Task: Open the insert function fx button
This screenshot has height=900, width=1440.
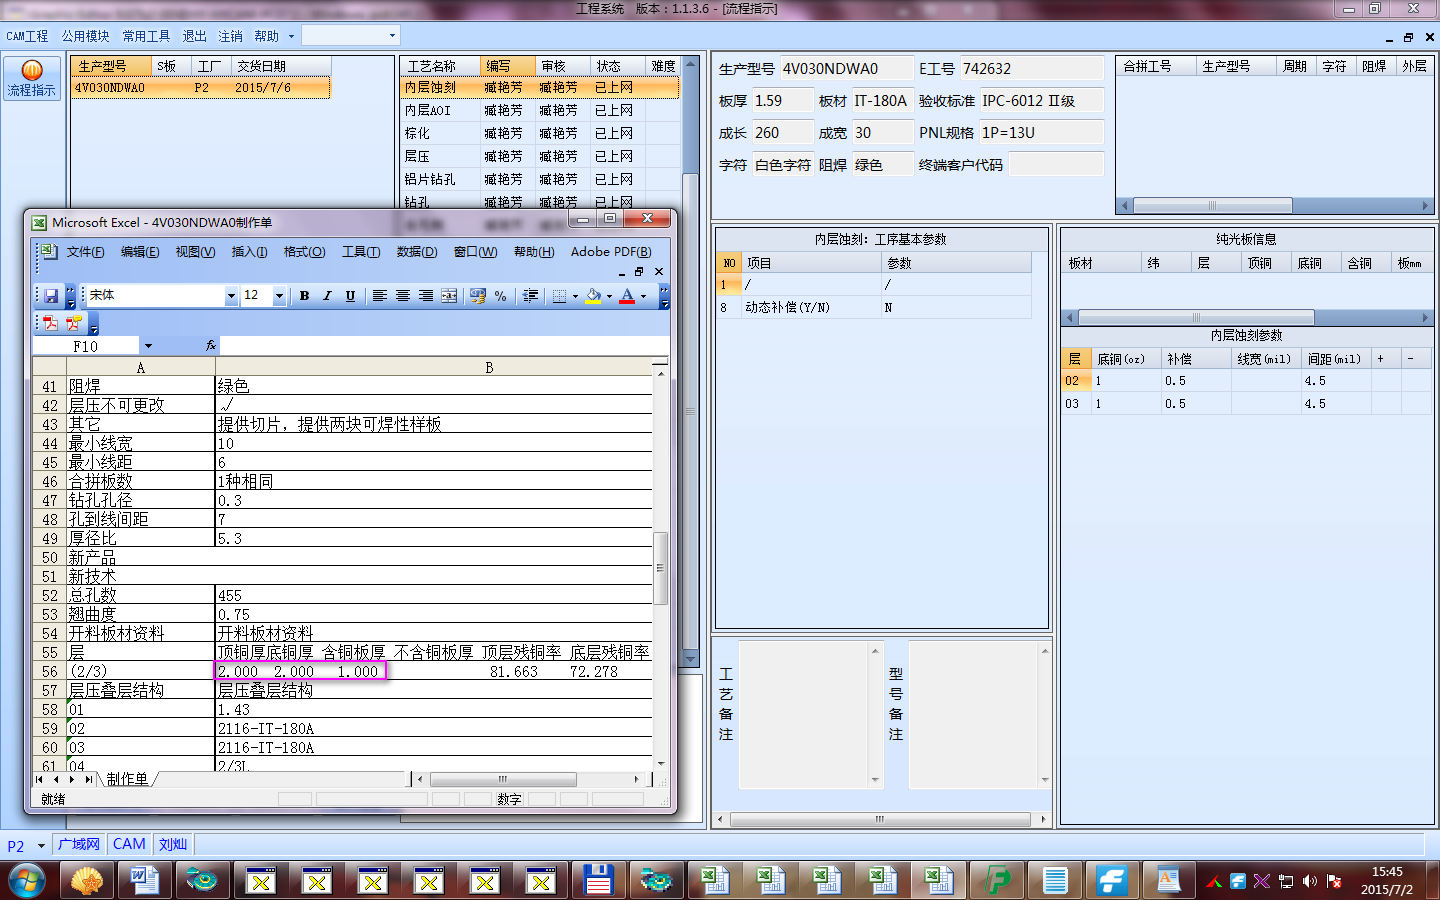Action: point(211,346)
